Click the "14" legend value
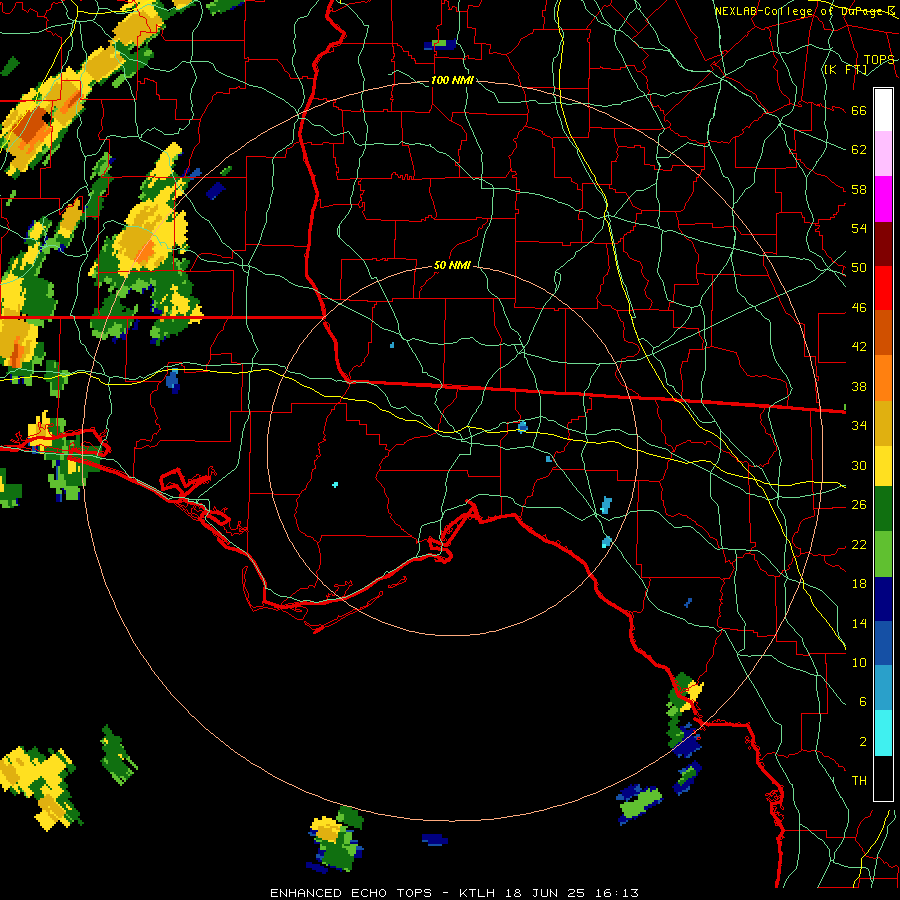 pyautogui.click(x=859, y=623)
